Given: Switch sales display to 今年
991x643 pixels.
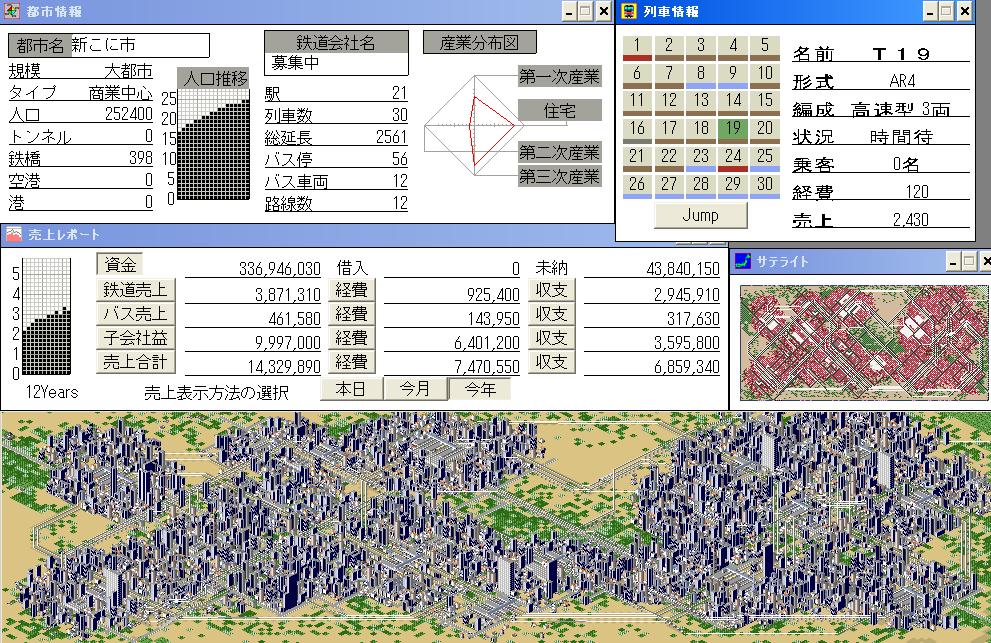Looking at the screenshot, I should 480,389.
